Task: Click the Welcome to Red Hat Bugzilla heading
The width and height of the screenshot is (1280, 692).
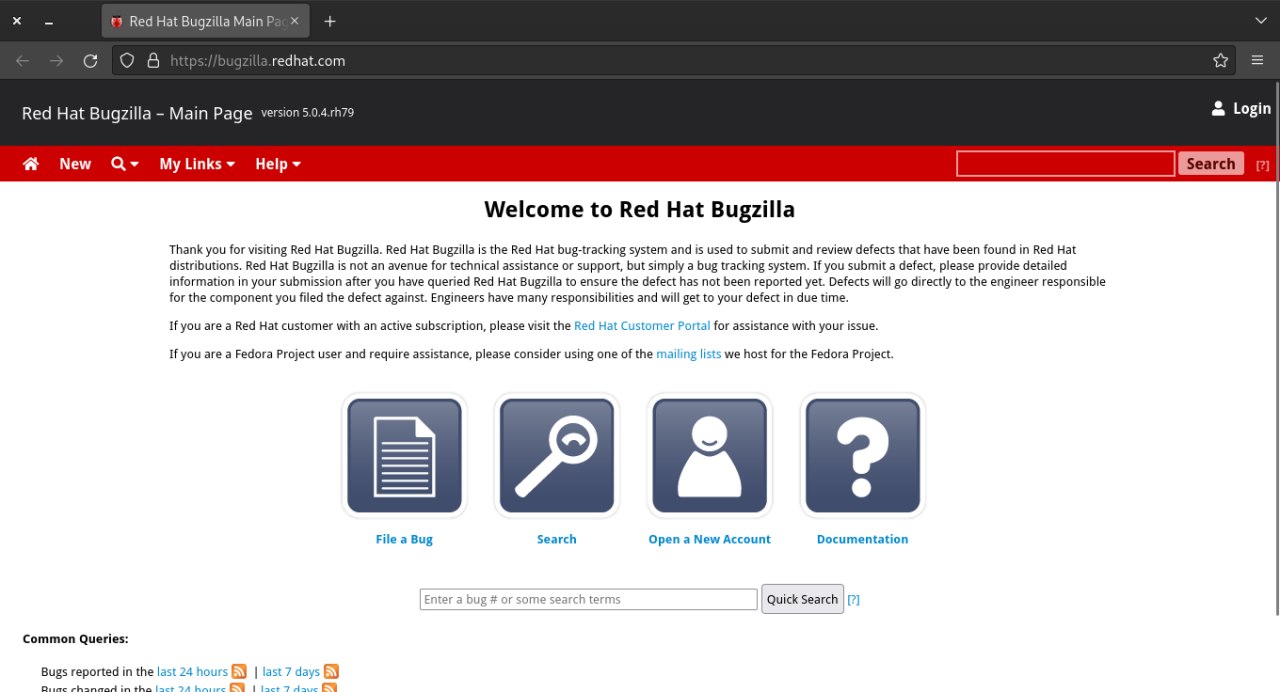Action: (639, 209)
